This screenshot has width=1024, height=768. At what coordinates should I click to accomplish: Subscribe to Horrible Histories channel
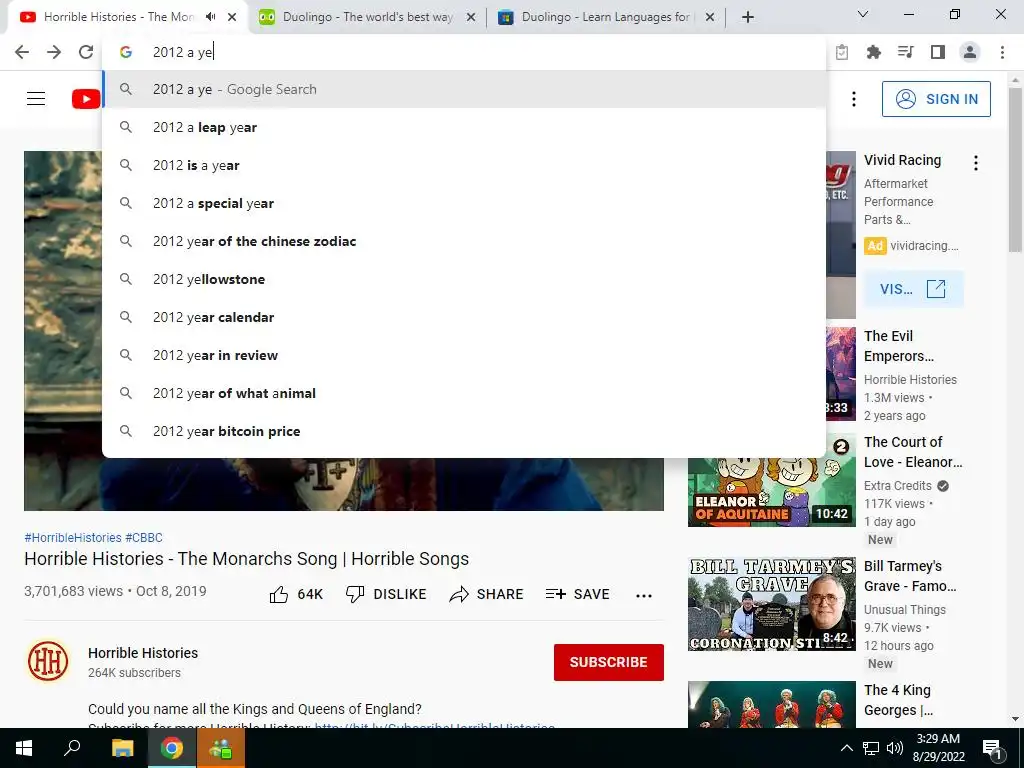pos(609,662)
